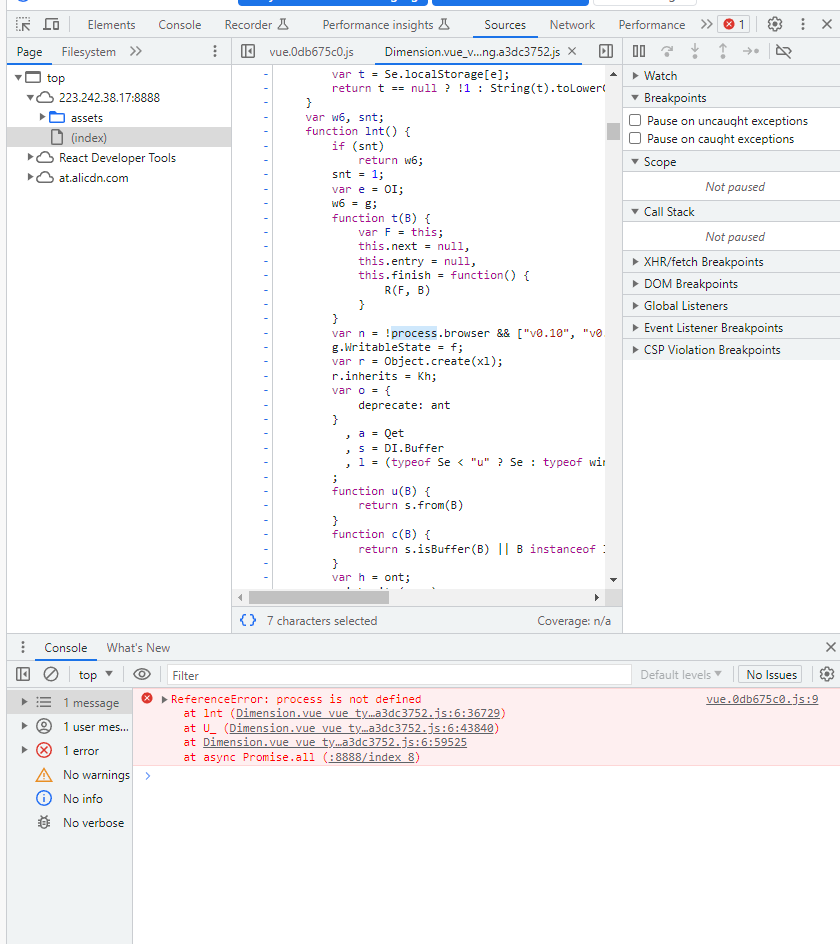Toggle pretty print braces icon
This screenshot has height=944, width=840.
click(248, 620)
